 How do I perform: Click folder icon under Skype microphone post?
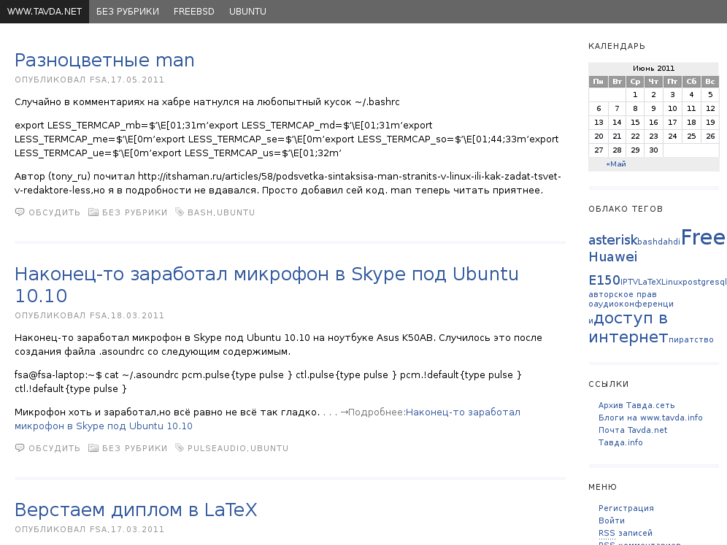pyautogui.click(x=93, y=448)
